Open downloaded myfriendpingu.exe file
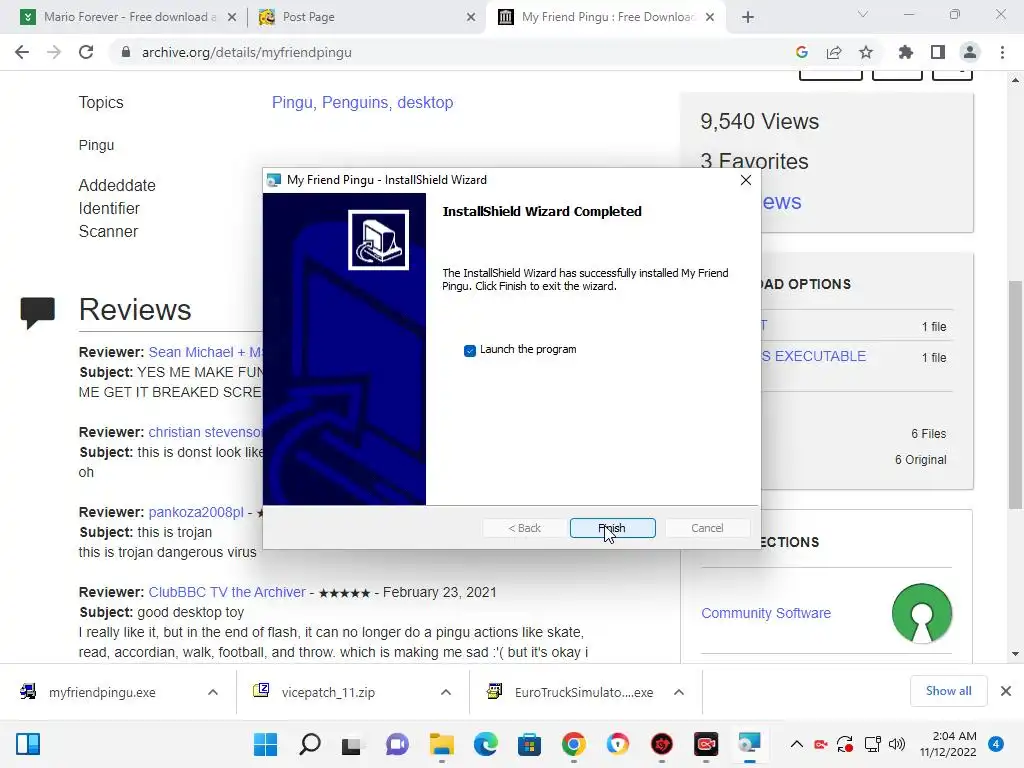This screenshot has height=768, width=1024. (101, 692)
